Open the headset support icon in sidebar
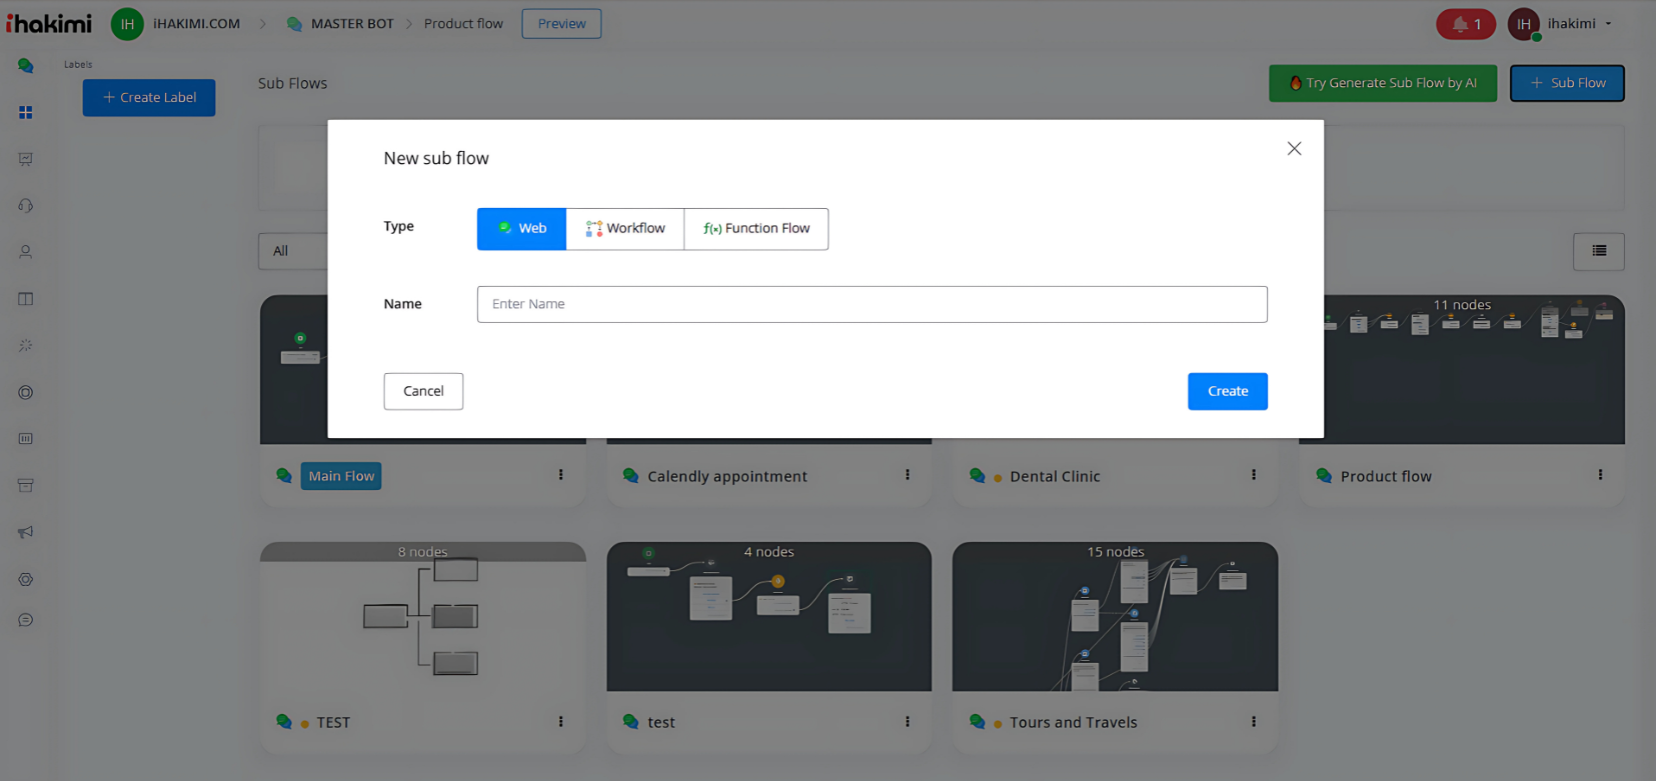 26,206
